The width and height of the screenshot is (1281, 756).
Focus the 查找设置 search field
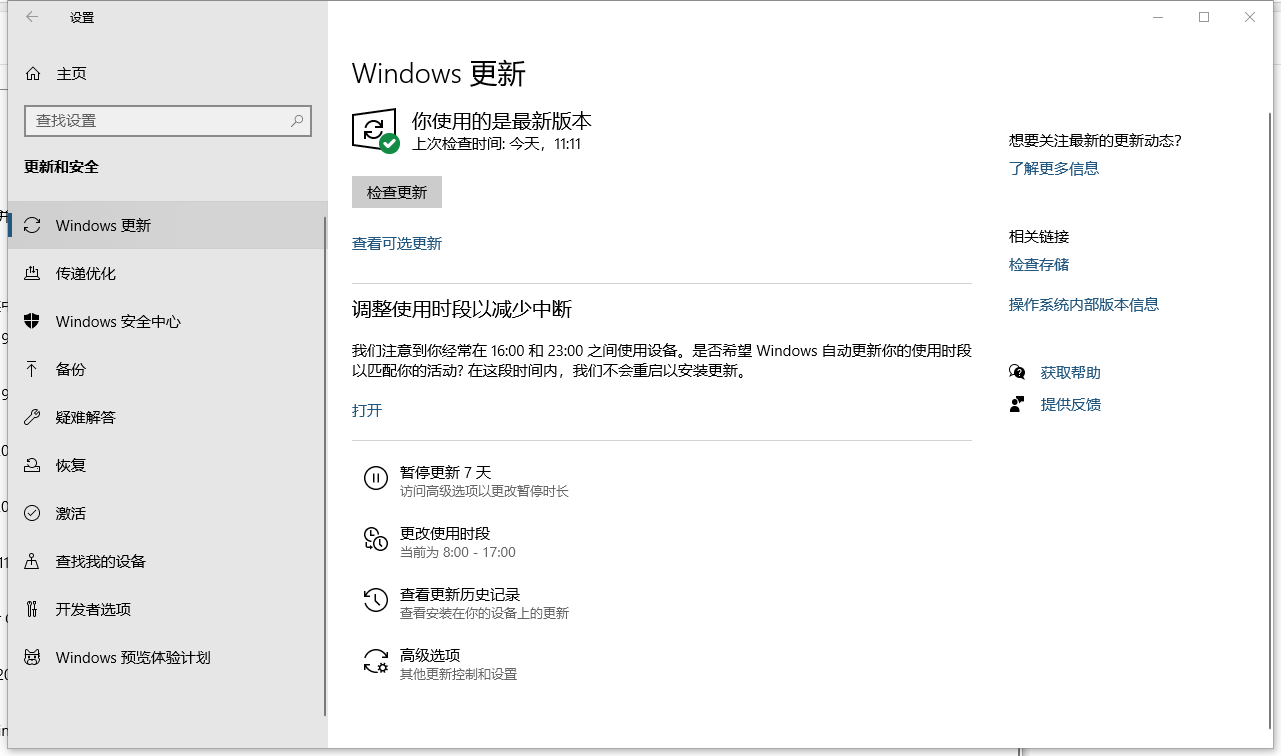click(x=168, y=121)
